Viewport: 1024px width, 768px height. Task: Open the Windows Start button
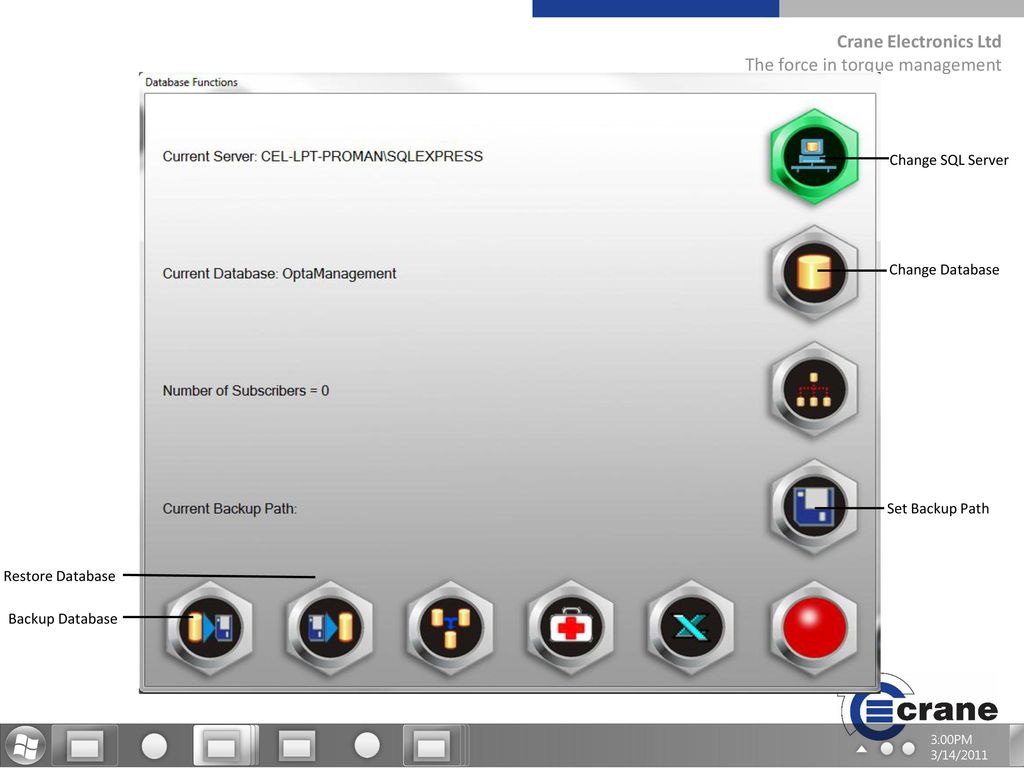coord(24,746)
